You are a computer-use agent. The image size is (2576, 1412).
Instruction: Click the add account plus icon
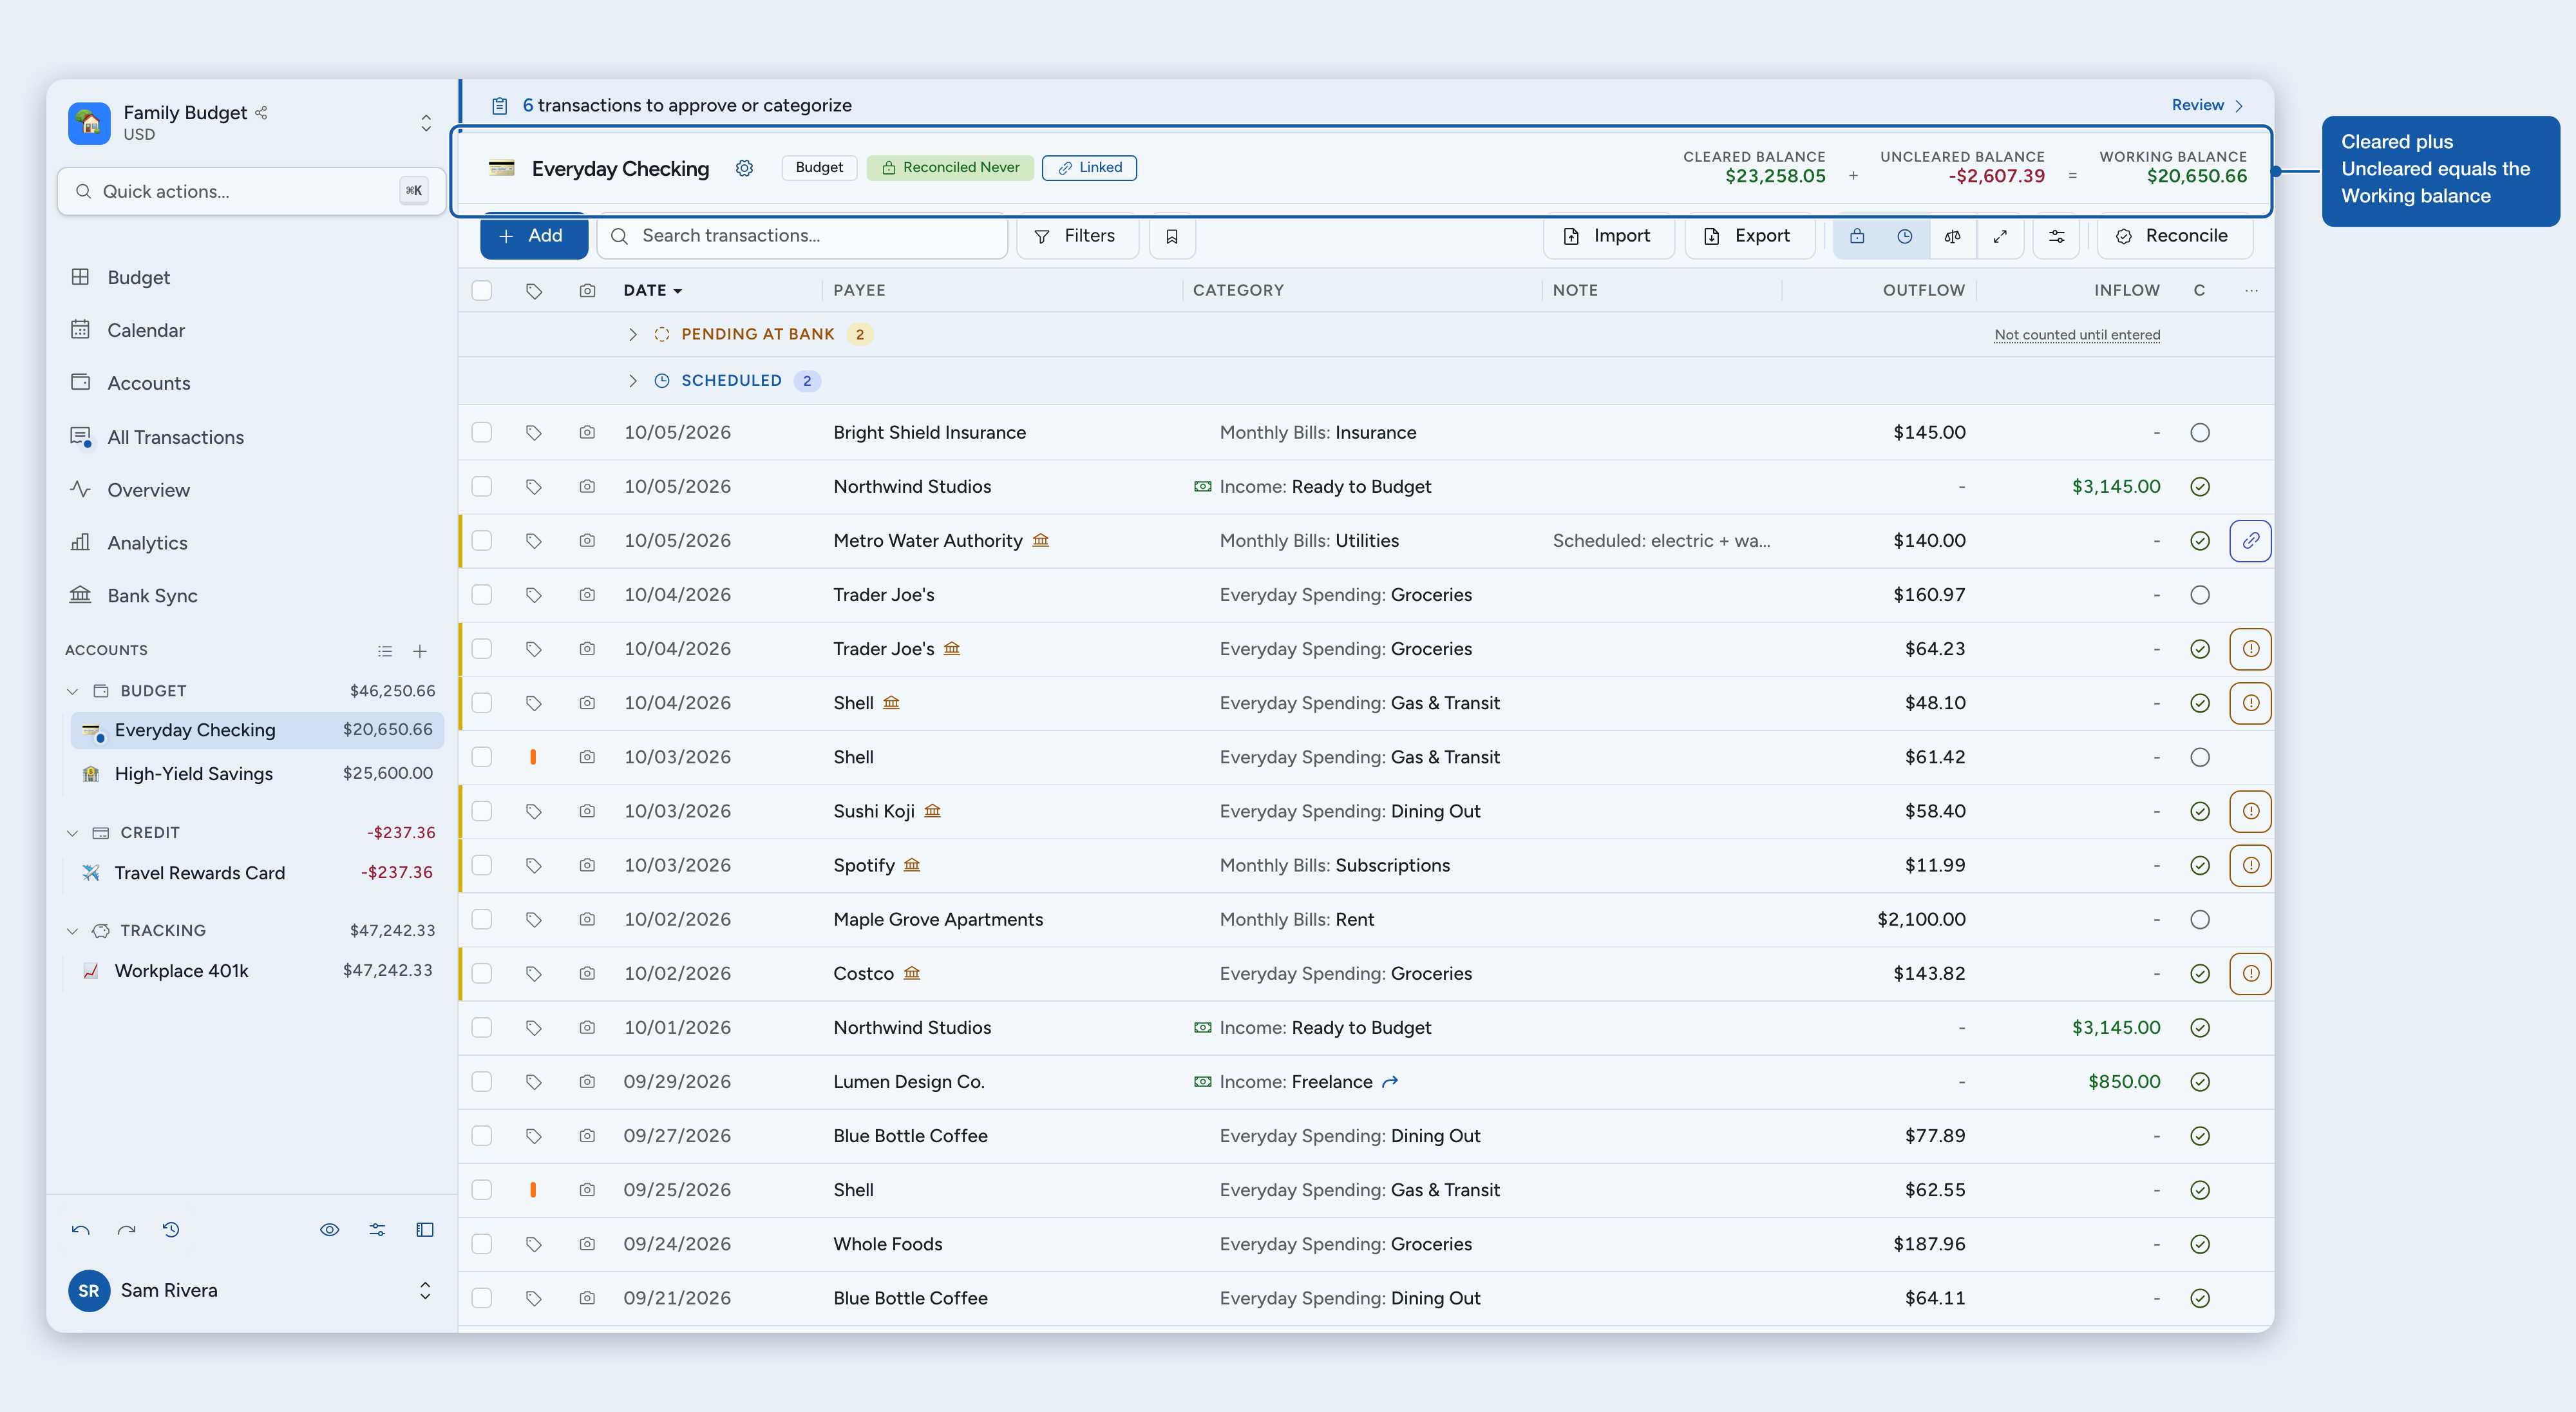click(420, 651)
